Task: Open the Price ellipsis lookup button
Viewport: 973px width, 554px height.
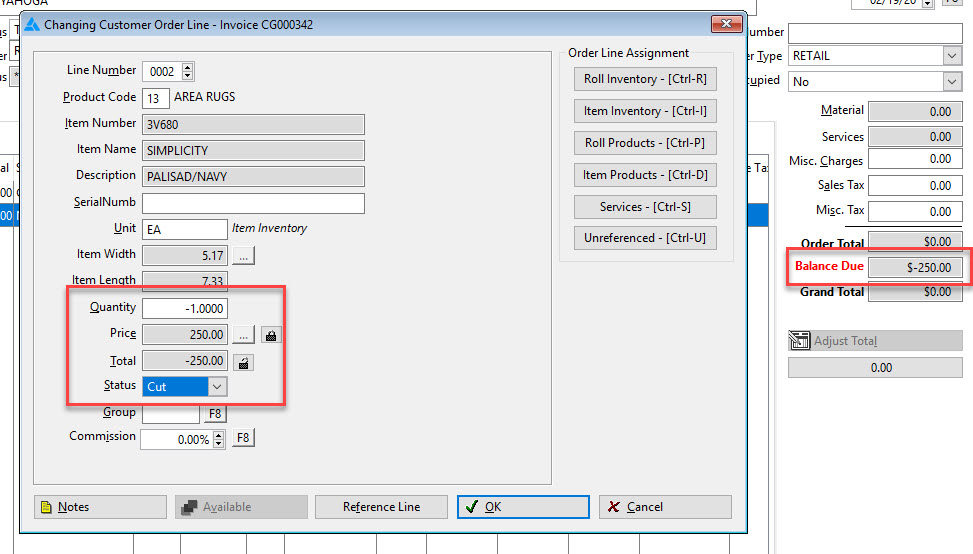Action: coord(244,335)
